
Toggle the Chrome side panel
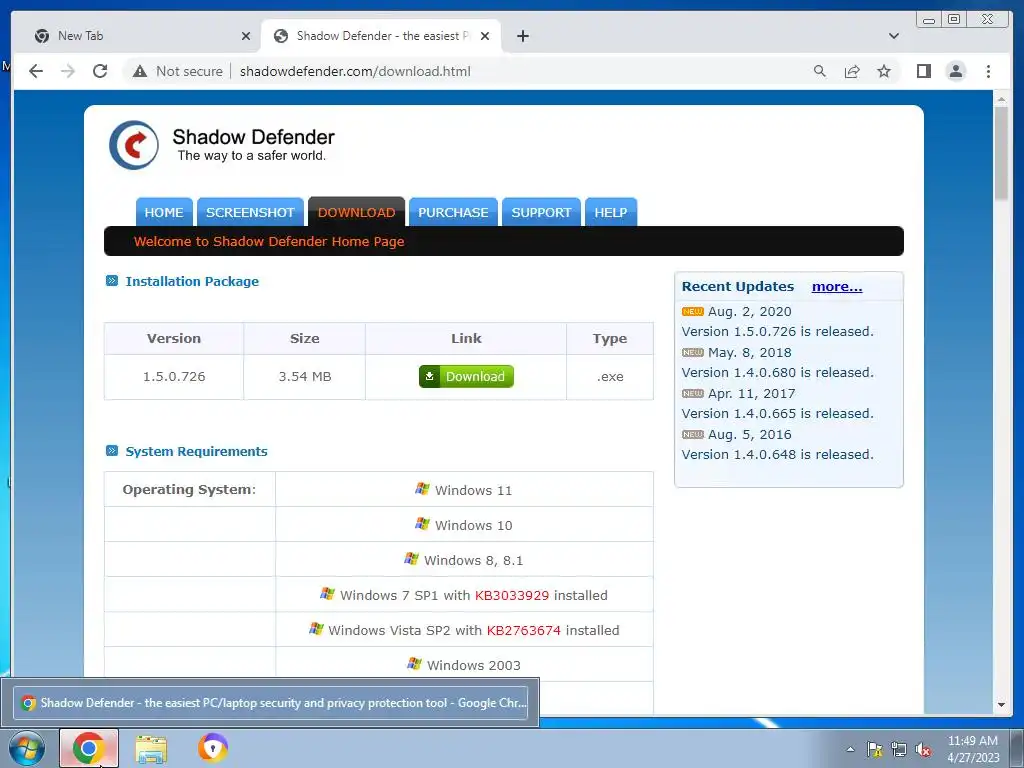coord(923,71)
